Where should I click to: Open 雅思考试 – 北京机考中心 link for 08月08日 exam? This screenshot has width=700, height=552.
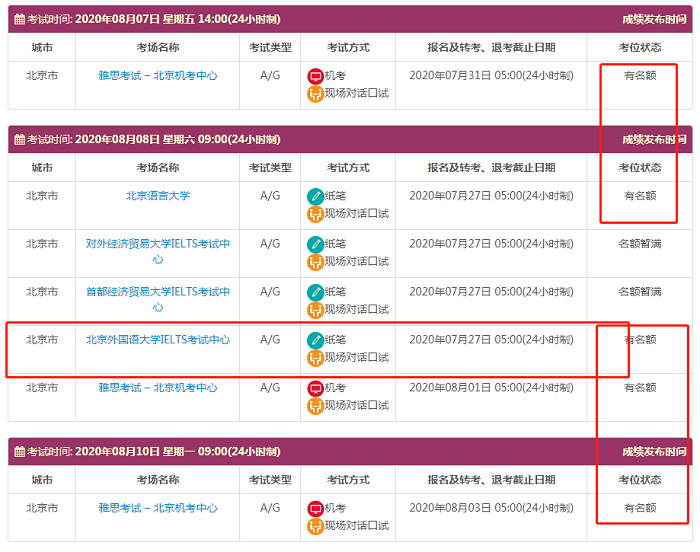pos(158,388)
